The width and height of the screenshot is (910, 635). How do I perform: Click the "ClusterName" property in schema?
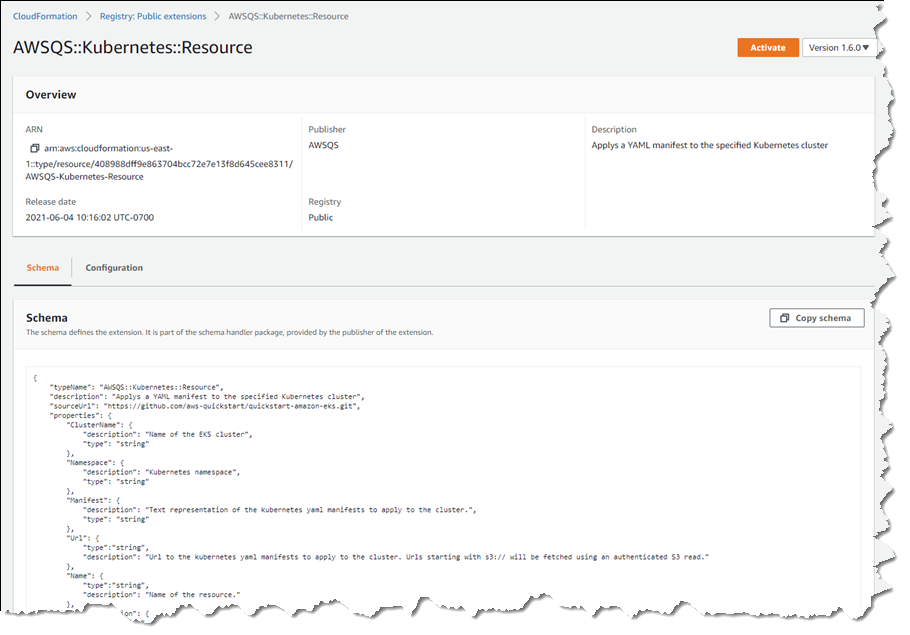point(99,425)
